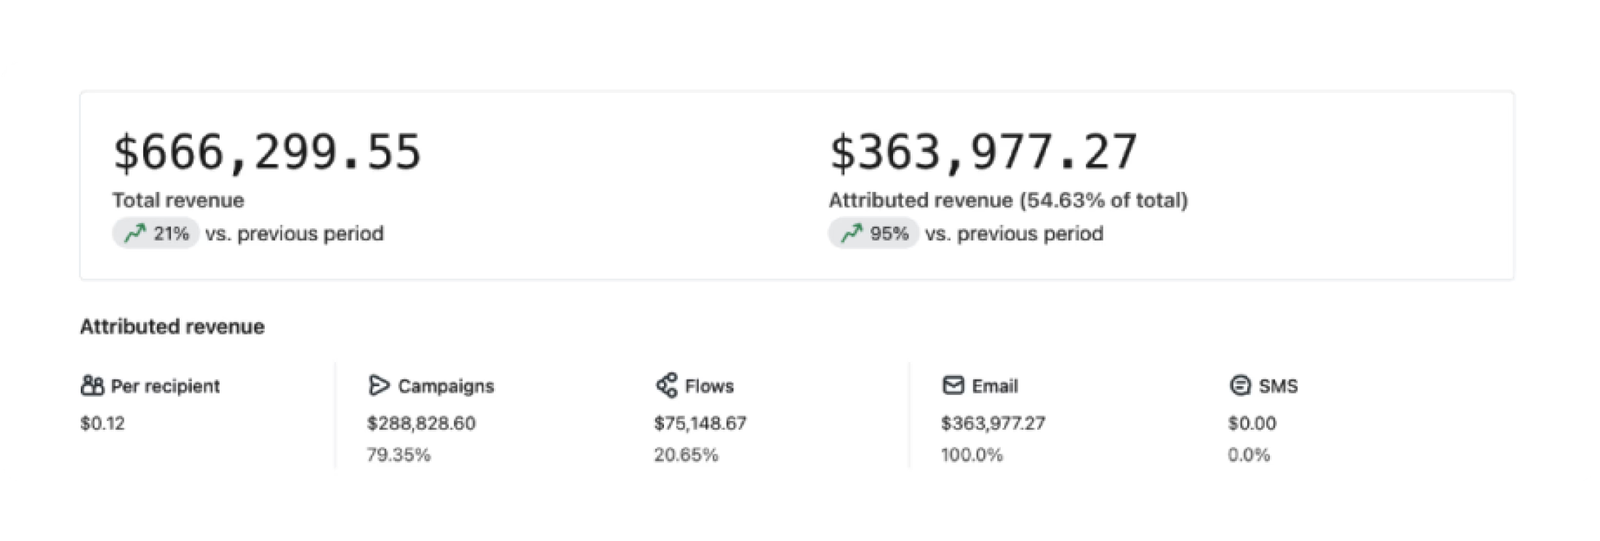Click the Per recipient people icon
The height and width of the screenshot is (541, 1600).
pos(92,386)
